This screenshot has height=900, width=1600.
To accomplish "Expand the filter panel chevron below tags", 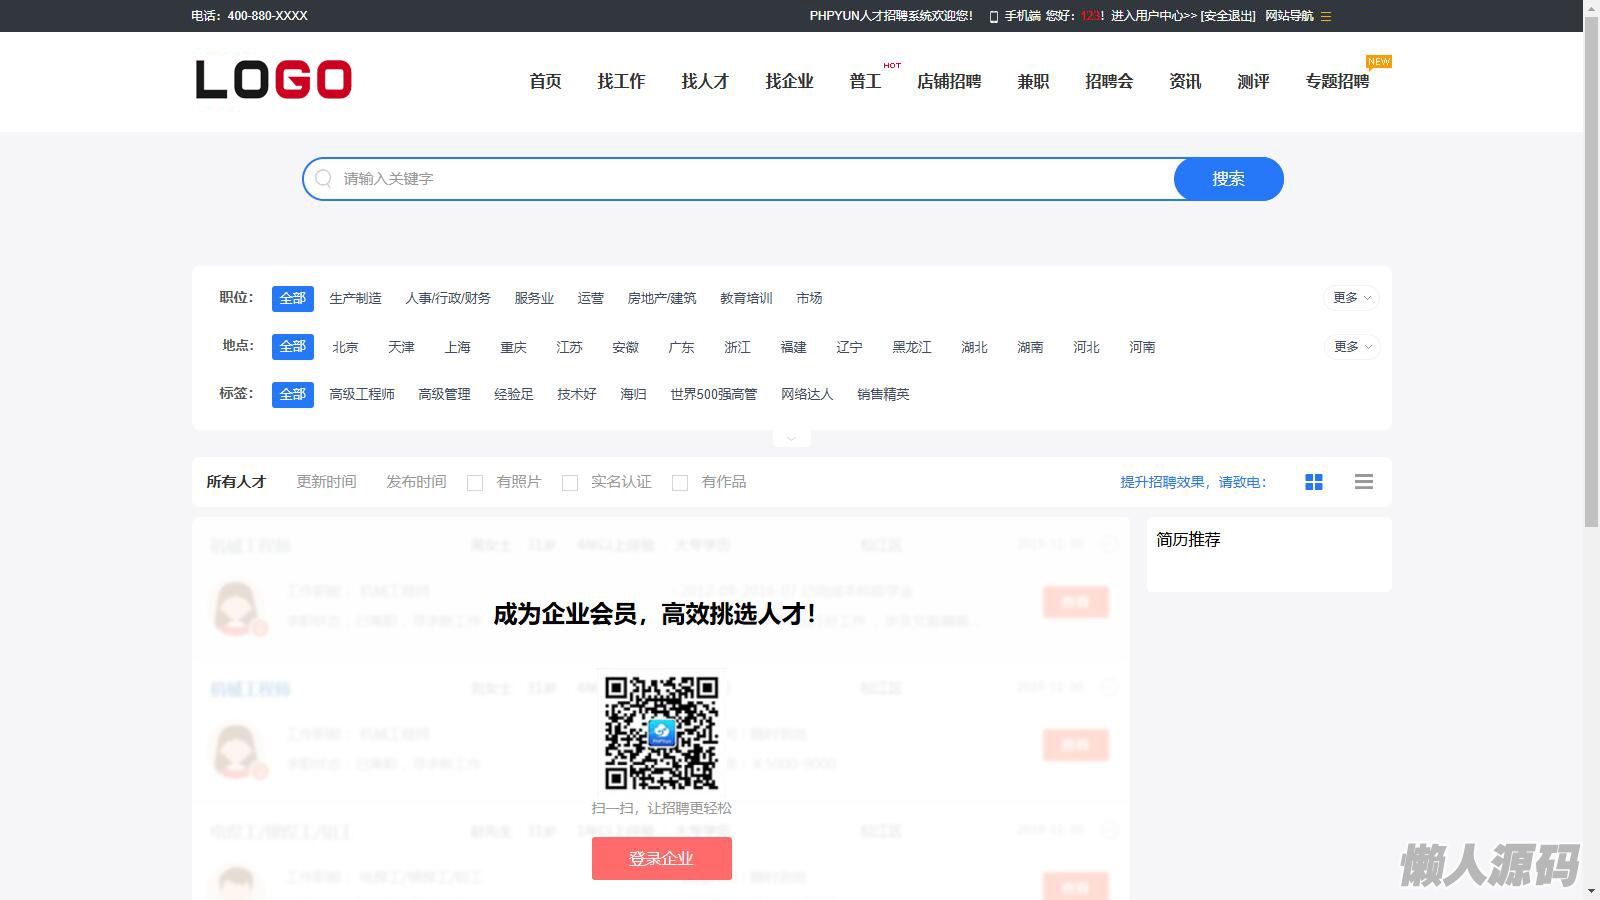I will 791,438.
